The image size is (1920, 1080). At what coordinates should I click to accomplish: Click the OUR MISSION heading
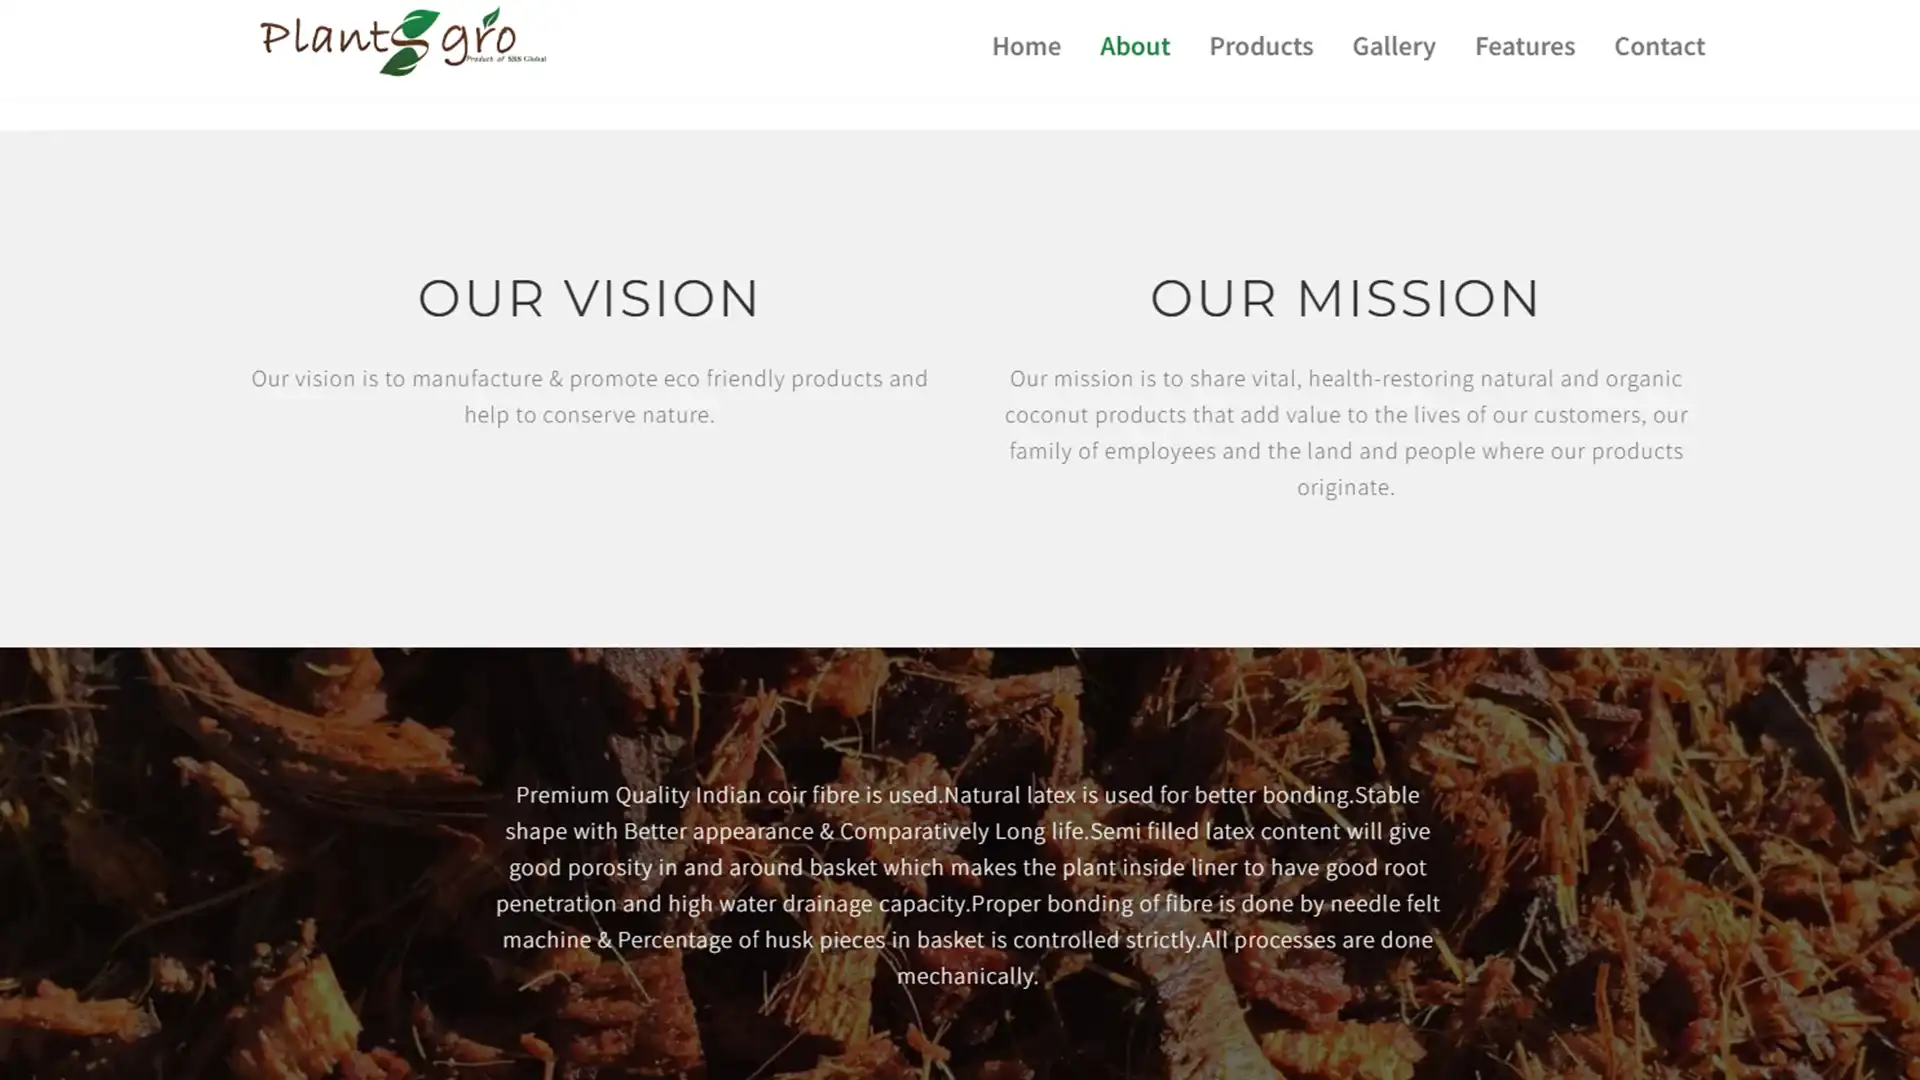pos(1345,298)
